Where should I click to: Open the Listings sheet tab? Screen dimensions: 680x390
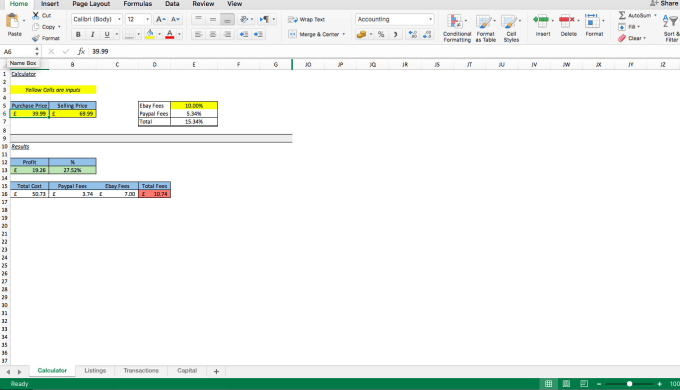tap(95, 370)
